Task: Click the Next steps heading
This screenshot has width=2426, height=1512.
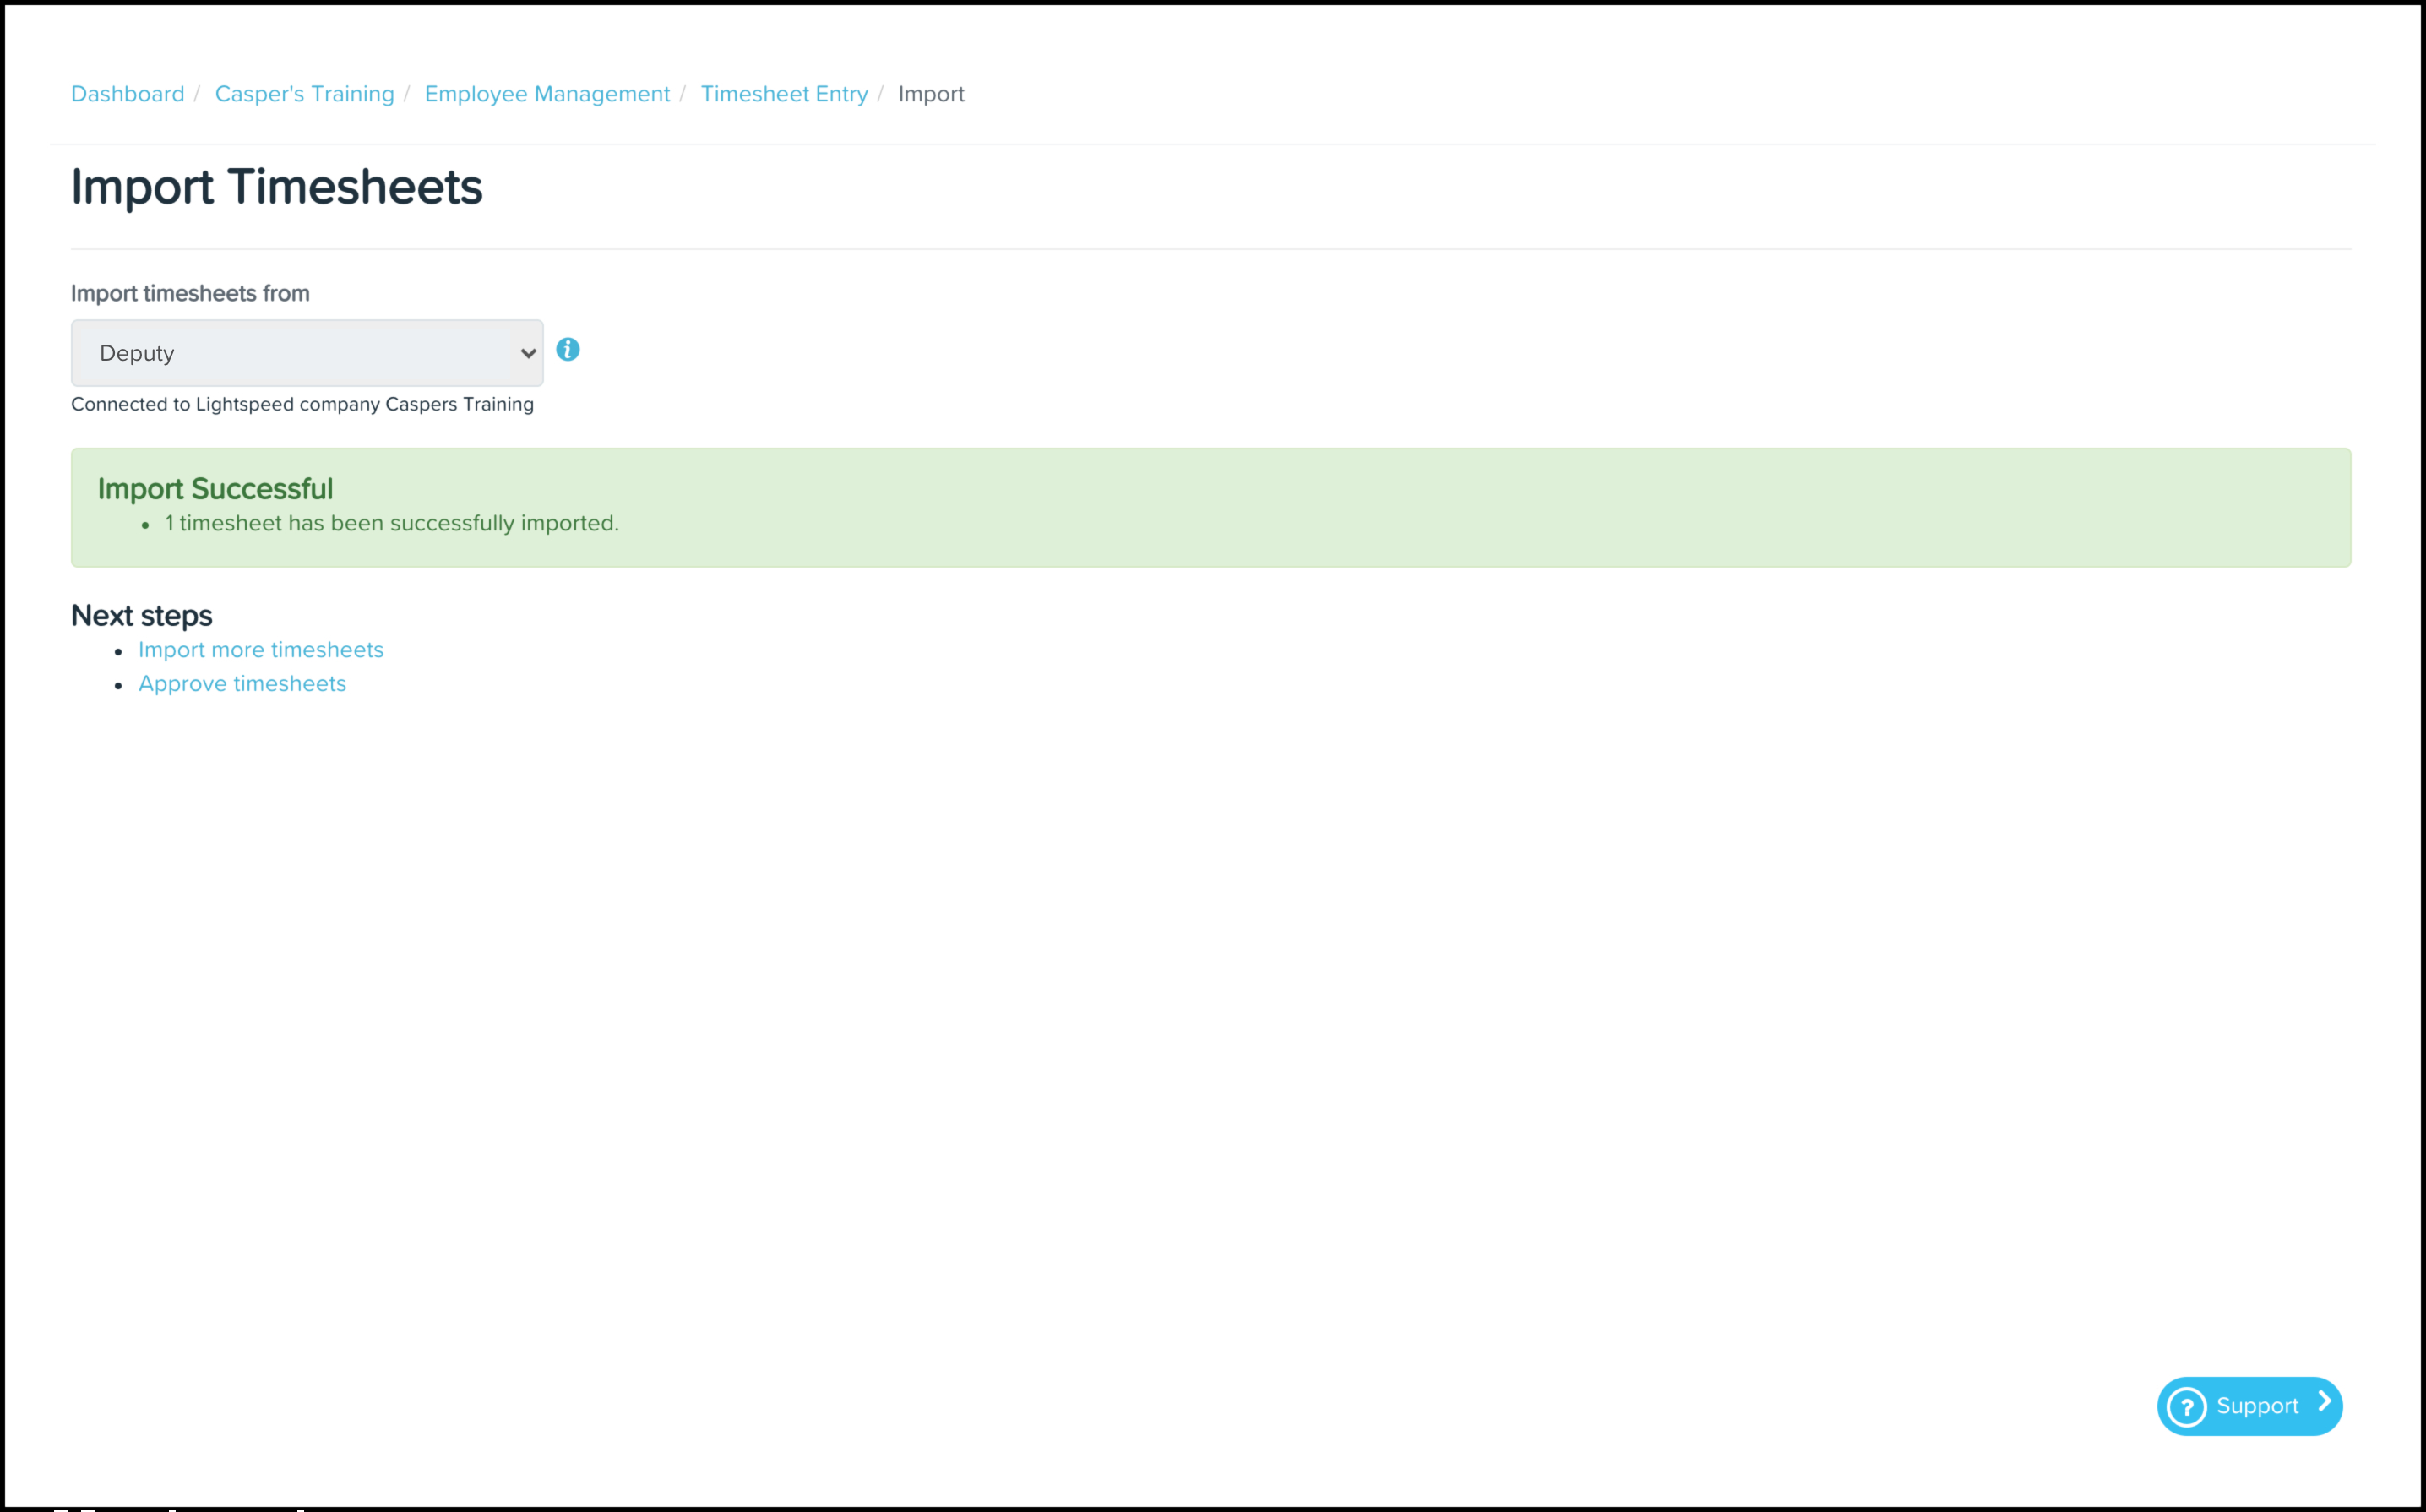Action: click(x=141, y=616)
